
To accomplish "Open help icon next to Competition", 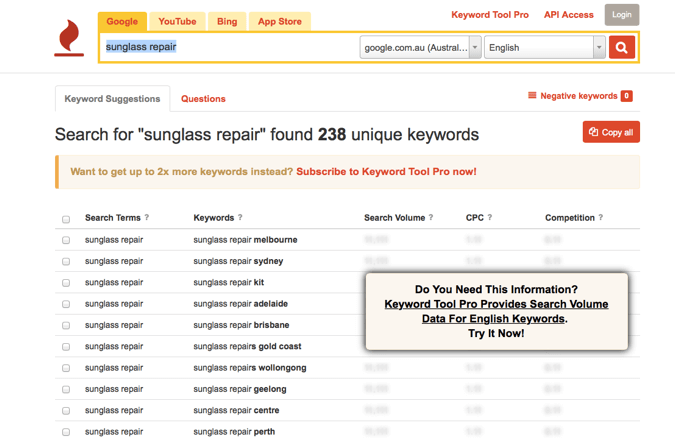I will click(x=601, y=217).
